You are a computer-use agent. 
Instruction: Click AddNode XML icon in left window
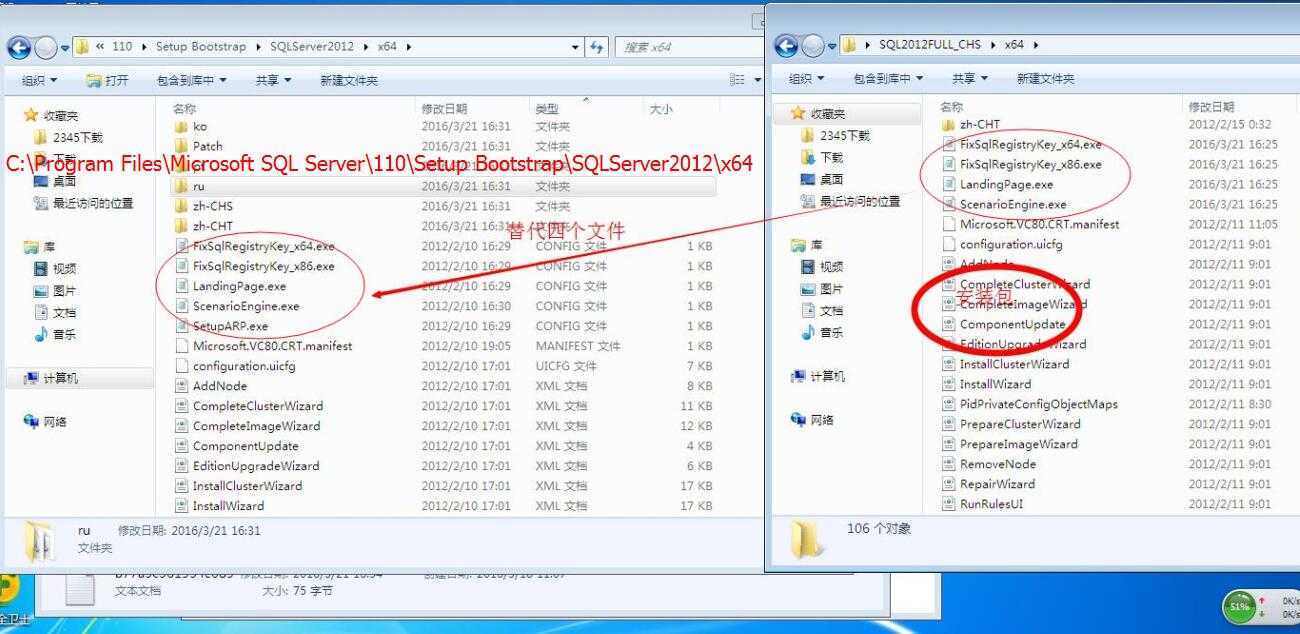(181, 386)
